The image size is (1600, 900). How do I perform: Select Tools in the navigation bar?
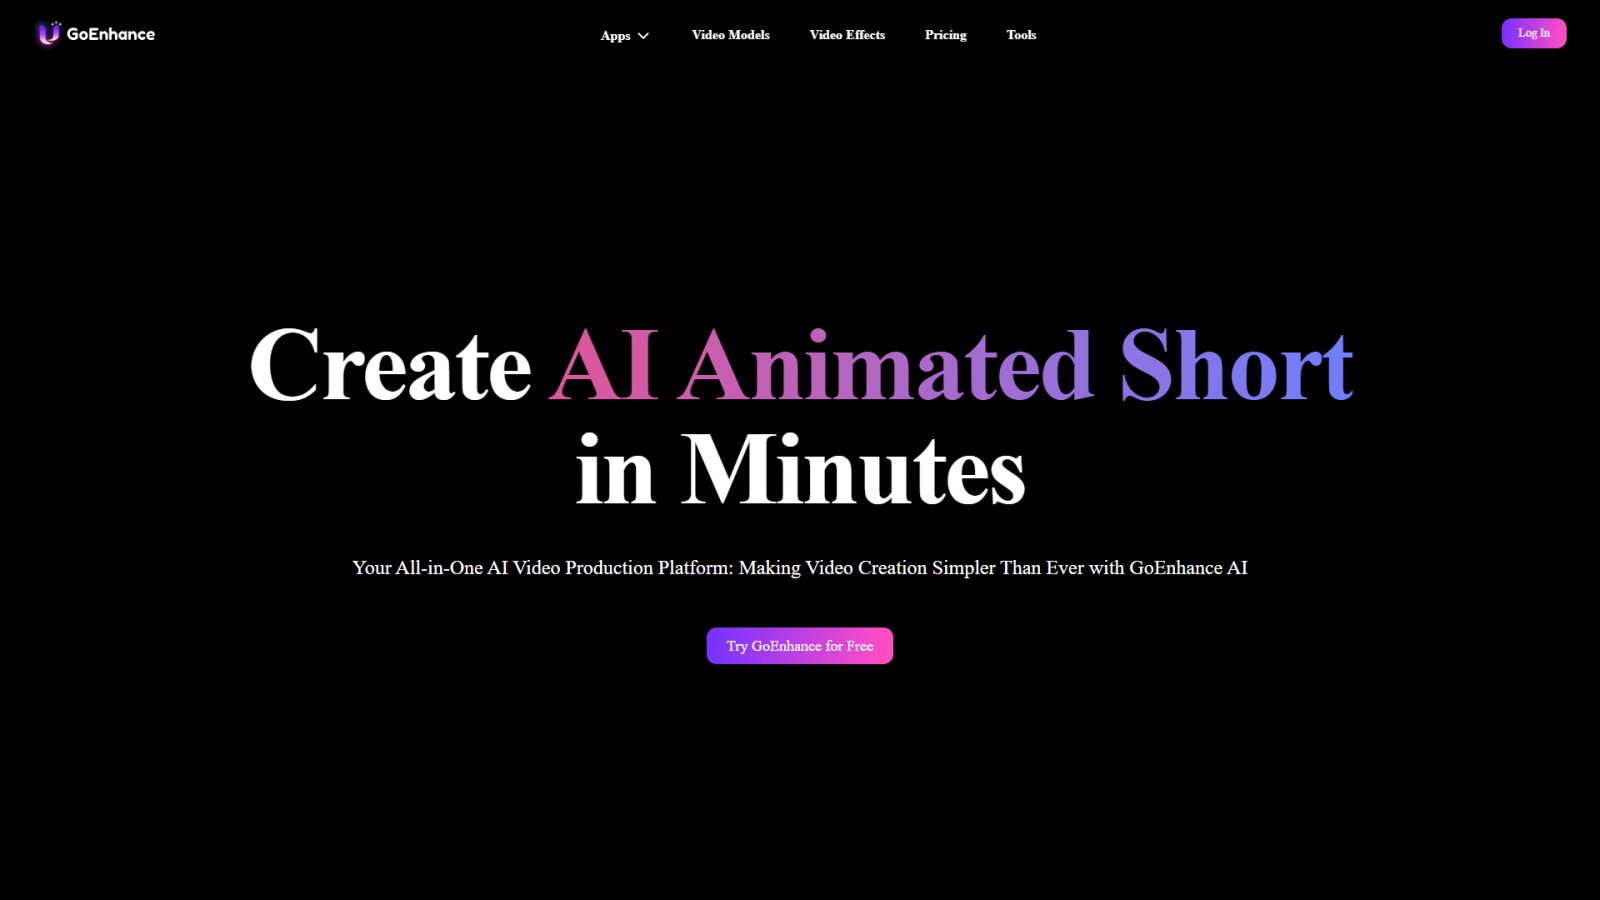(x=1021, y=35)
